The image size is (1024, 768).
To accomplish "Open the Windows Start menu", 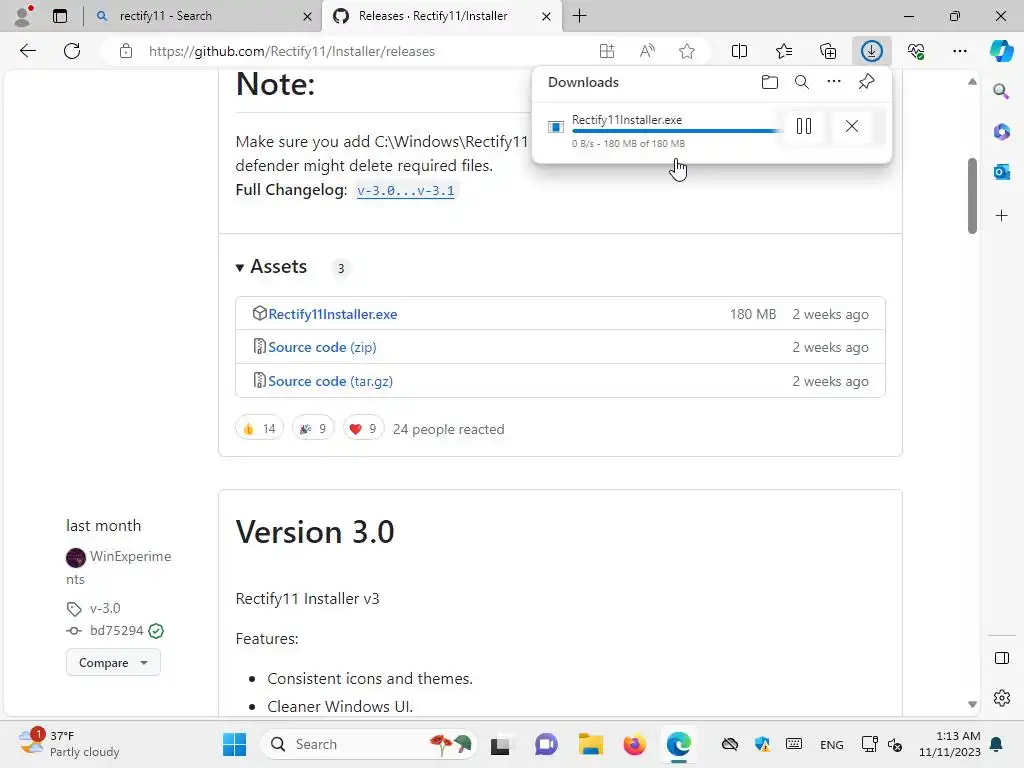I will [x=234, y=744].
